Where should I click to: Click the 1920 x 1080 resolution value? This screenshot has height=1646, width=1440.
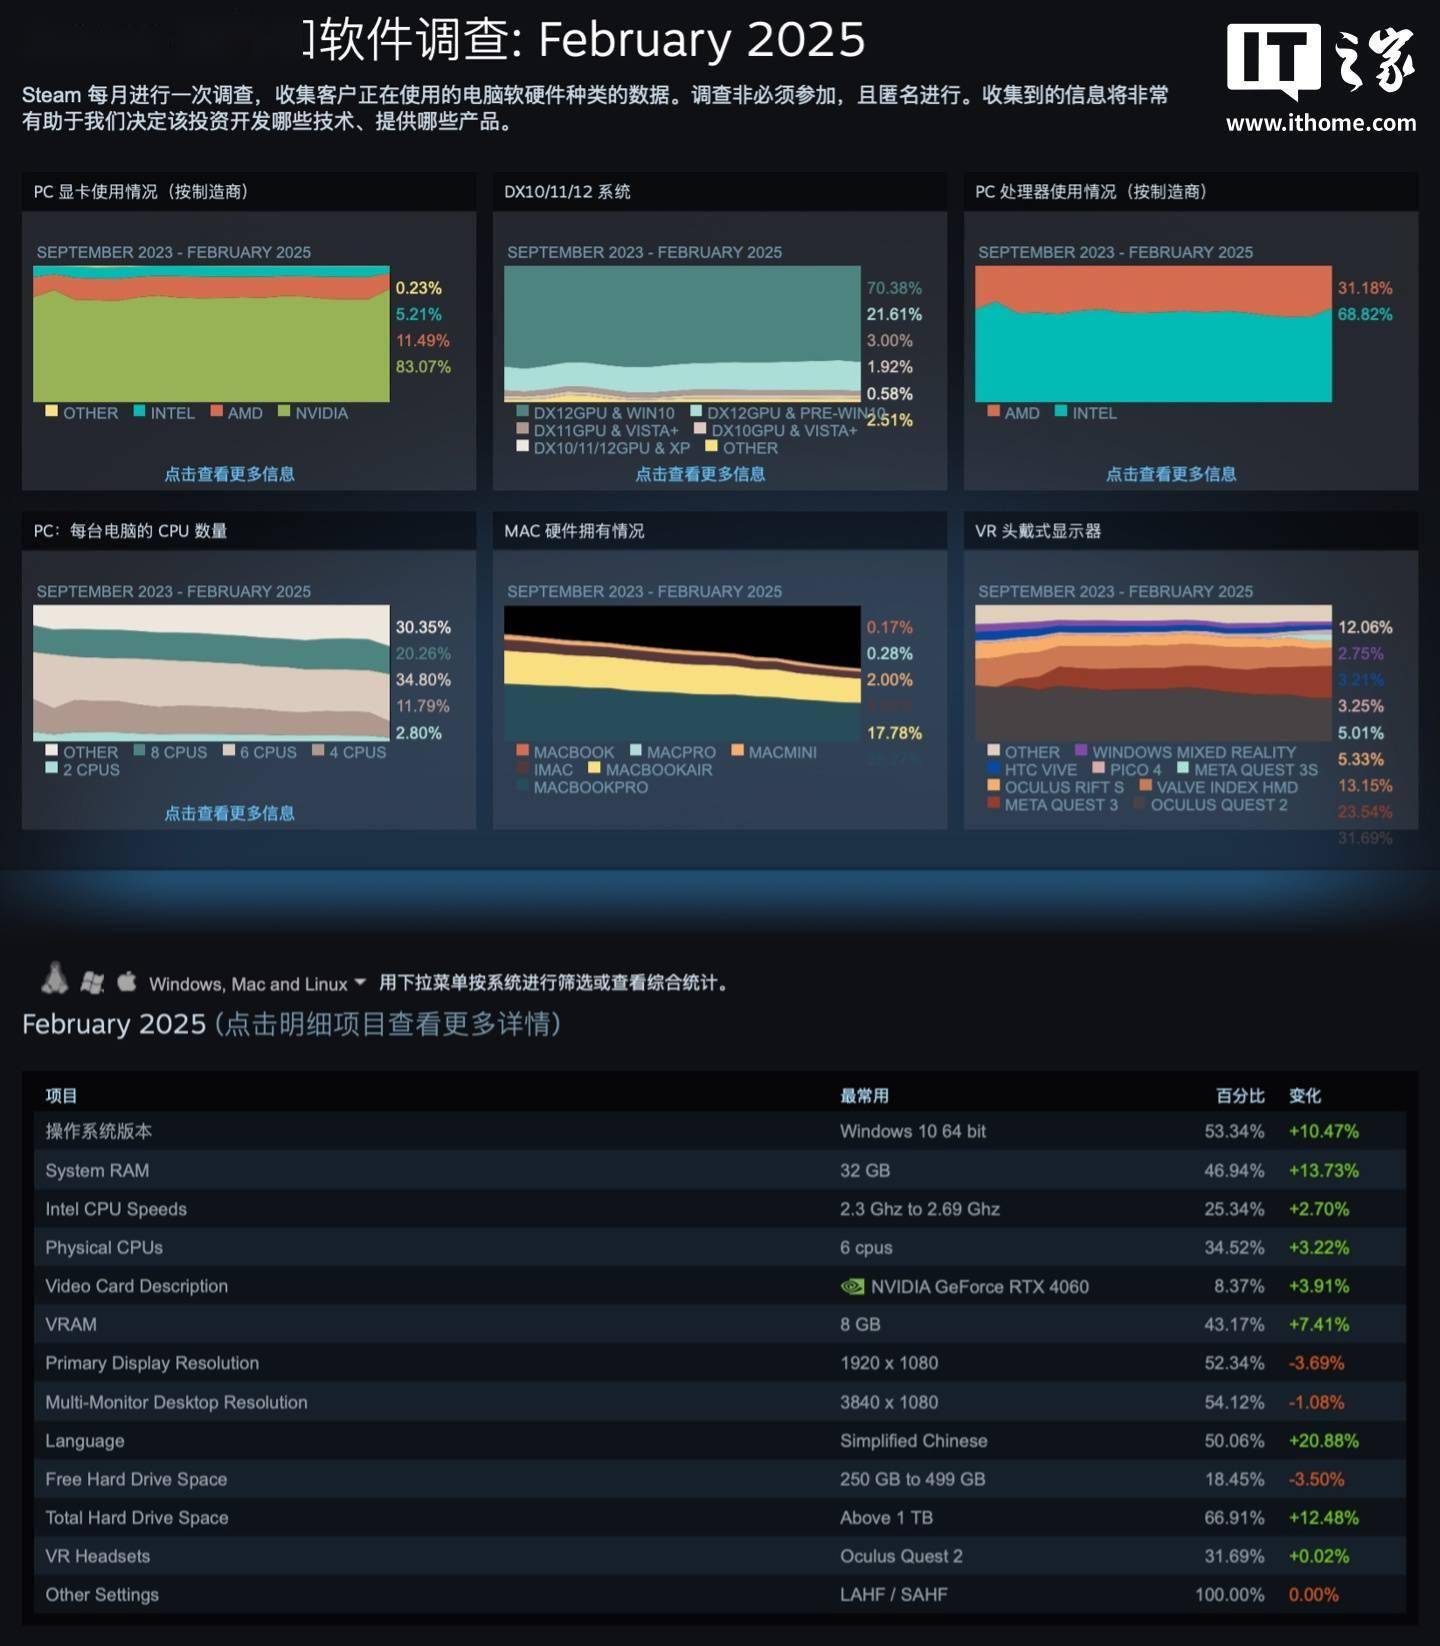(x=889, y=1363)
